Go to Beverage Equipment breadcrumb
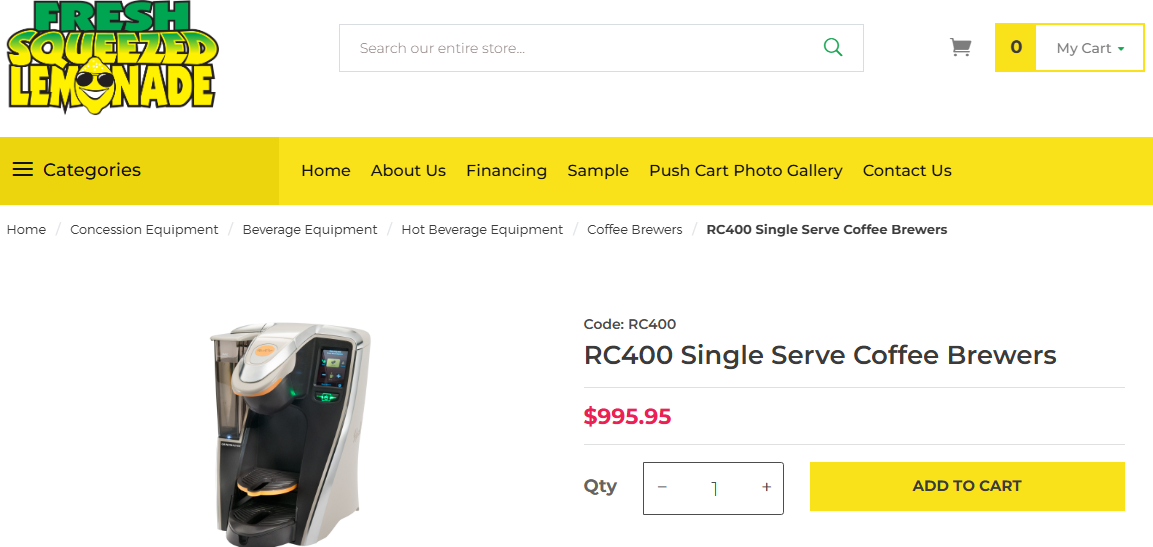This screenshot has width=1153, height=547. pyautogui.click(x=310, y=230)
